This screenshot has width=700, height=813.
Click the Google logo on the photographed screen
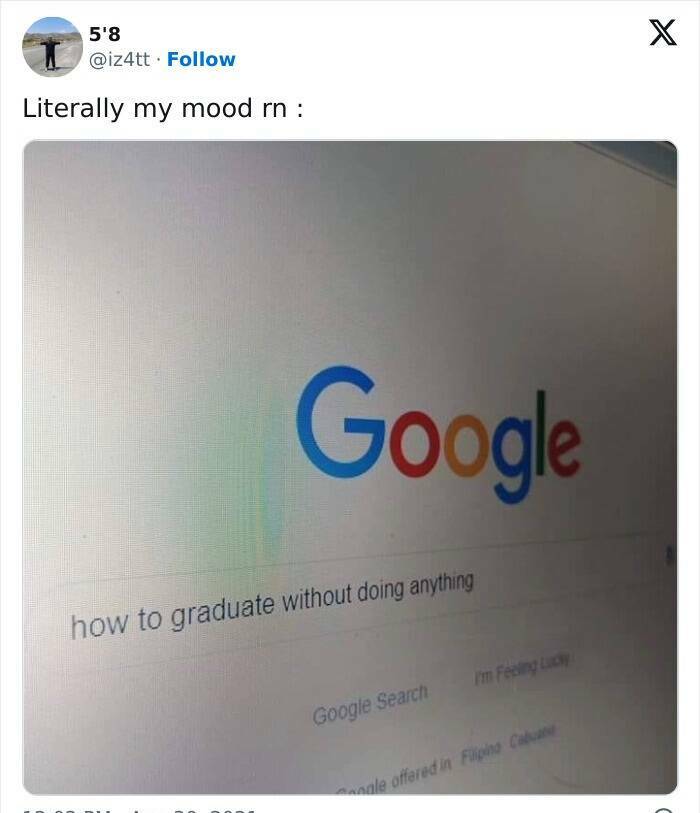(x=438, y=434)
